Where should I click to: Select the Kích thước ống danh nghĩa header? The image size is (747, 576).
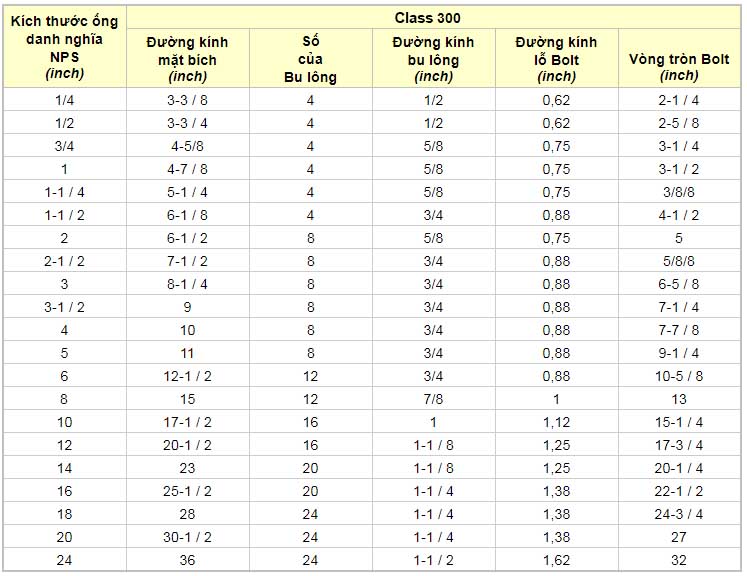tap(64, 46)
